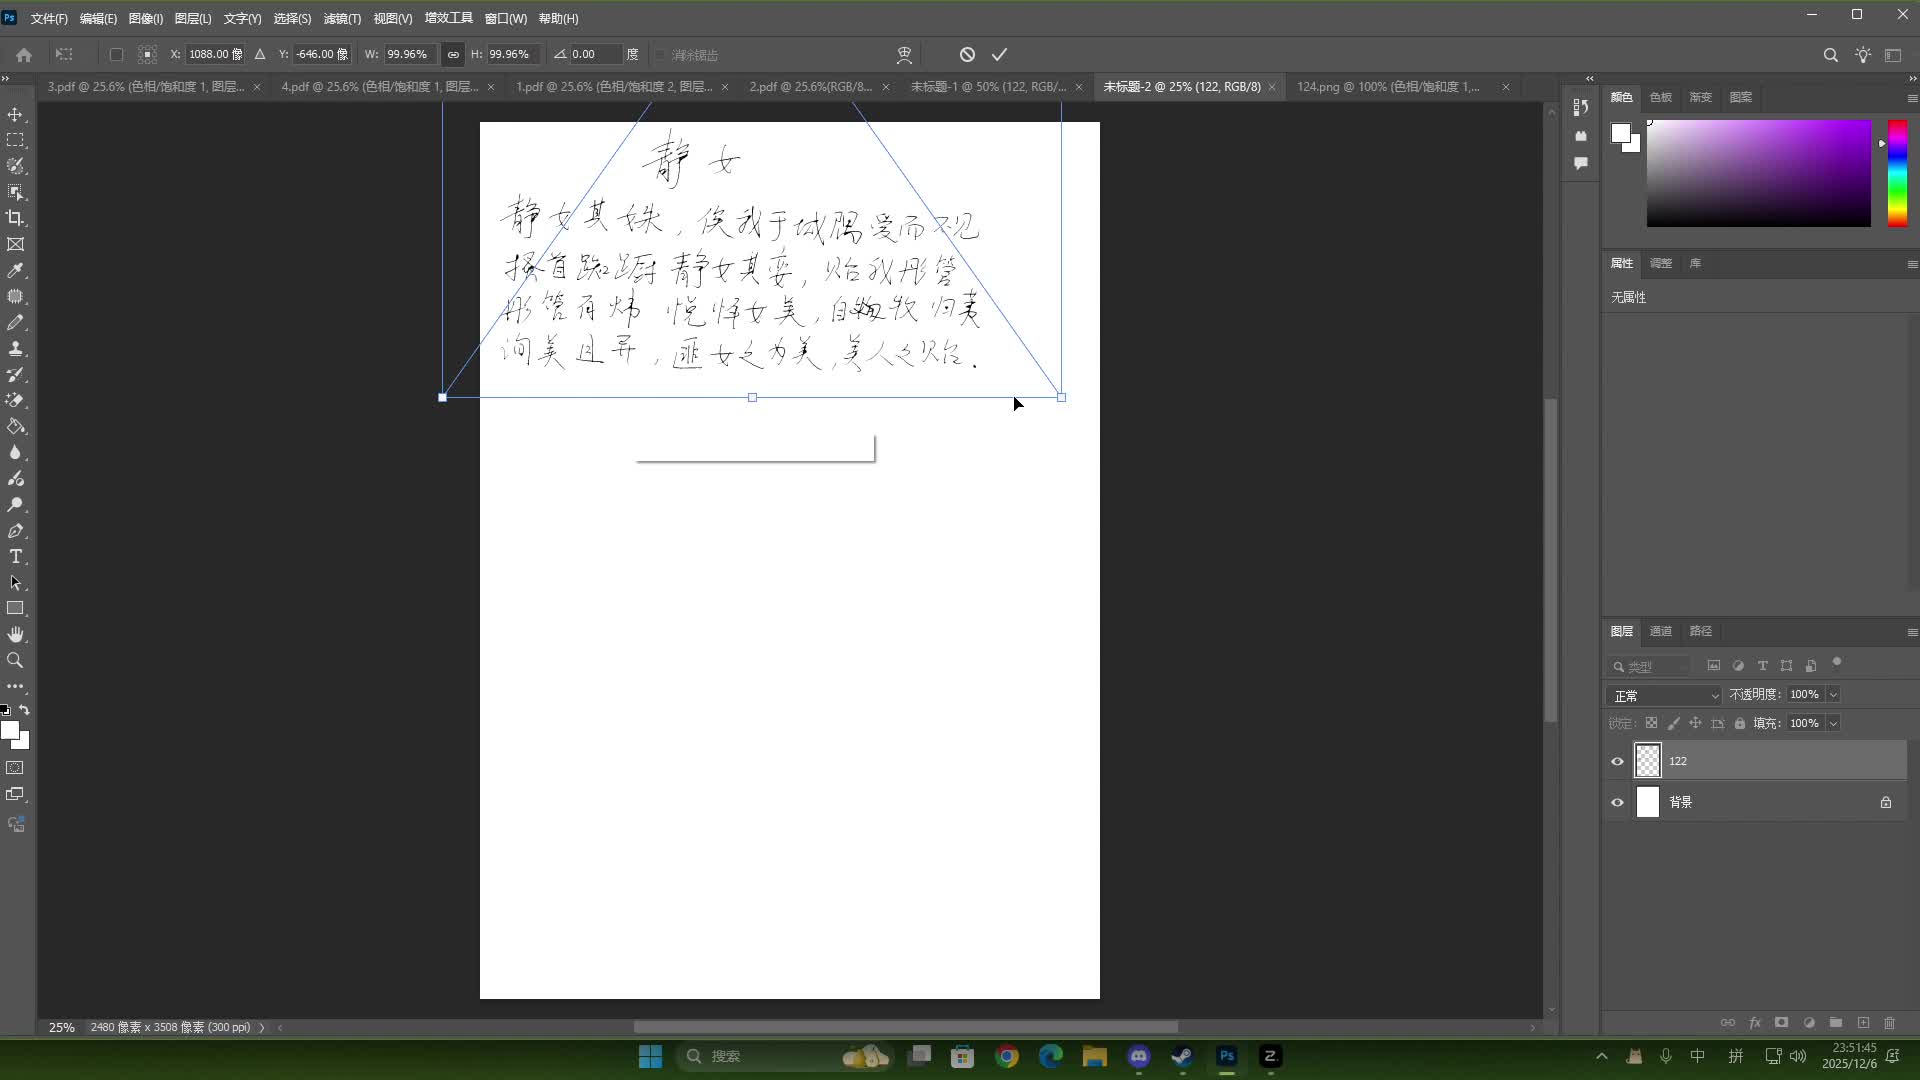This screenshot has width=1920, height=1080.
Task: Open Chrome from the Windows taskbar
Action: coord(1007,1056)
